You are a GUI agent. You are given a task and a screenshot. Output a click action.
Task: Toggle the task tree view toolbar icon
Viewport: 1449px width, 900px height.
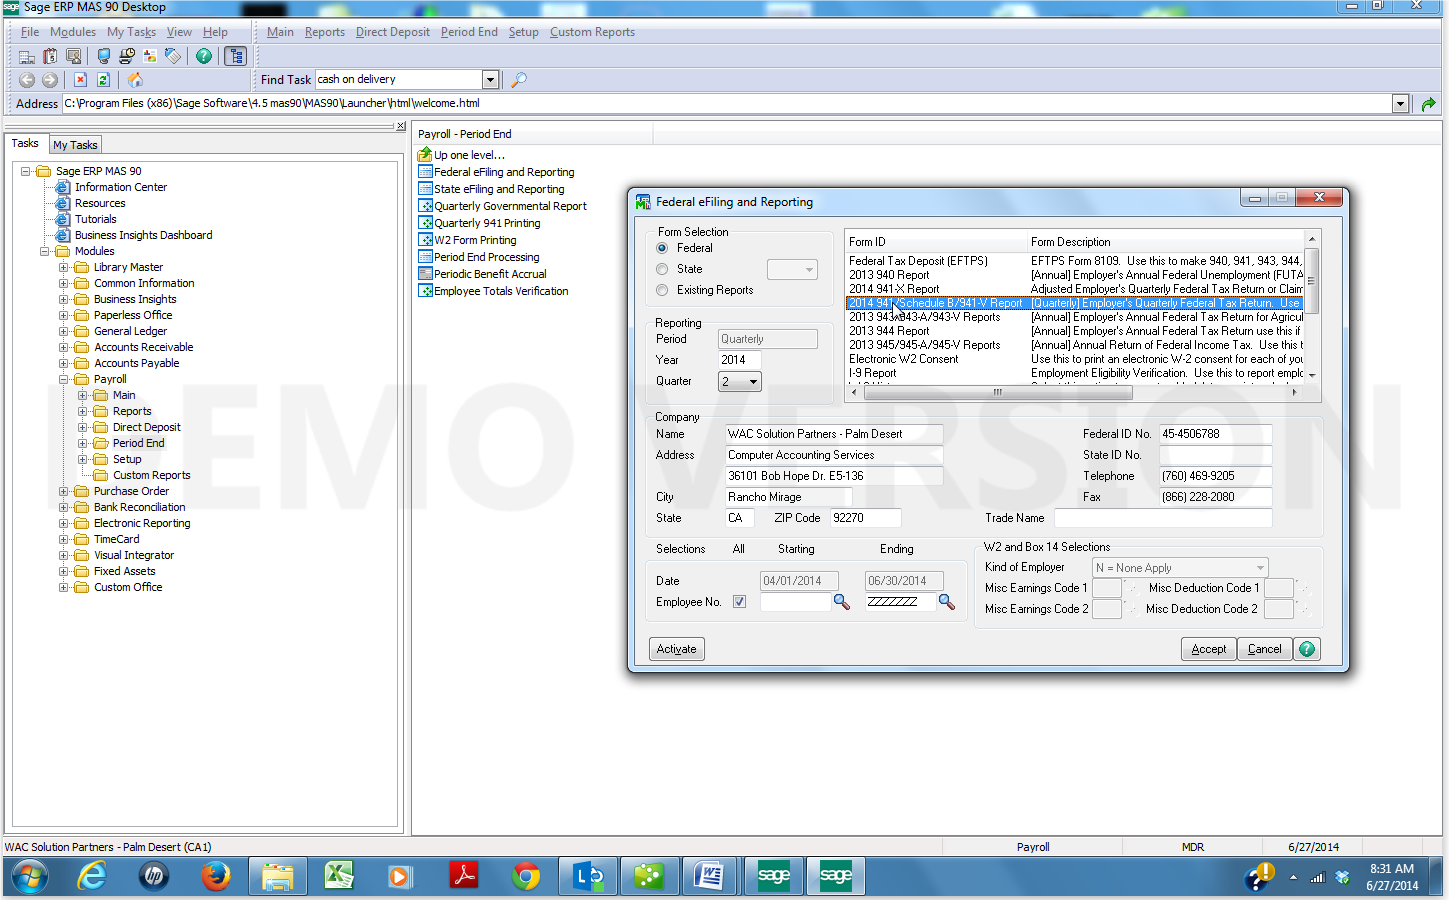pos(236,56)
